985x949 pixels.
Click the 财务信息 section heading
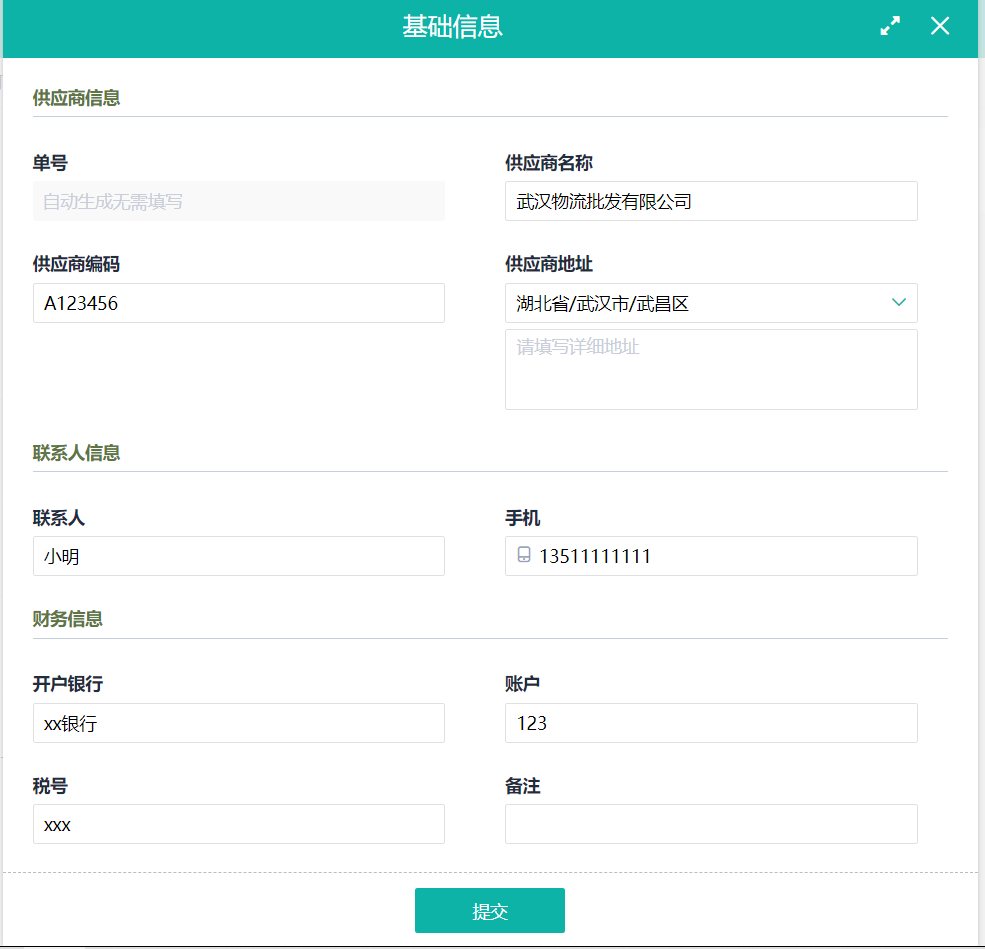(67, 619)
